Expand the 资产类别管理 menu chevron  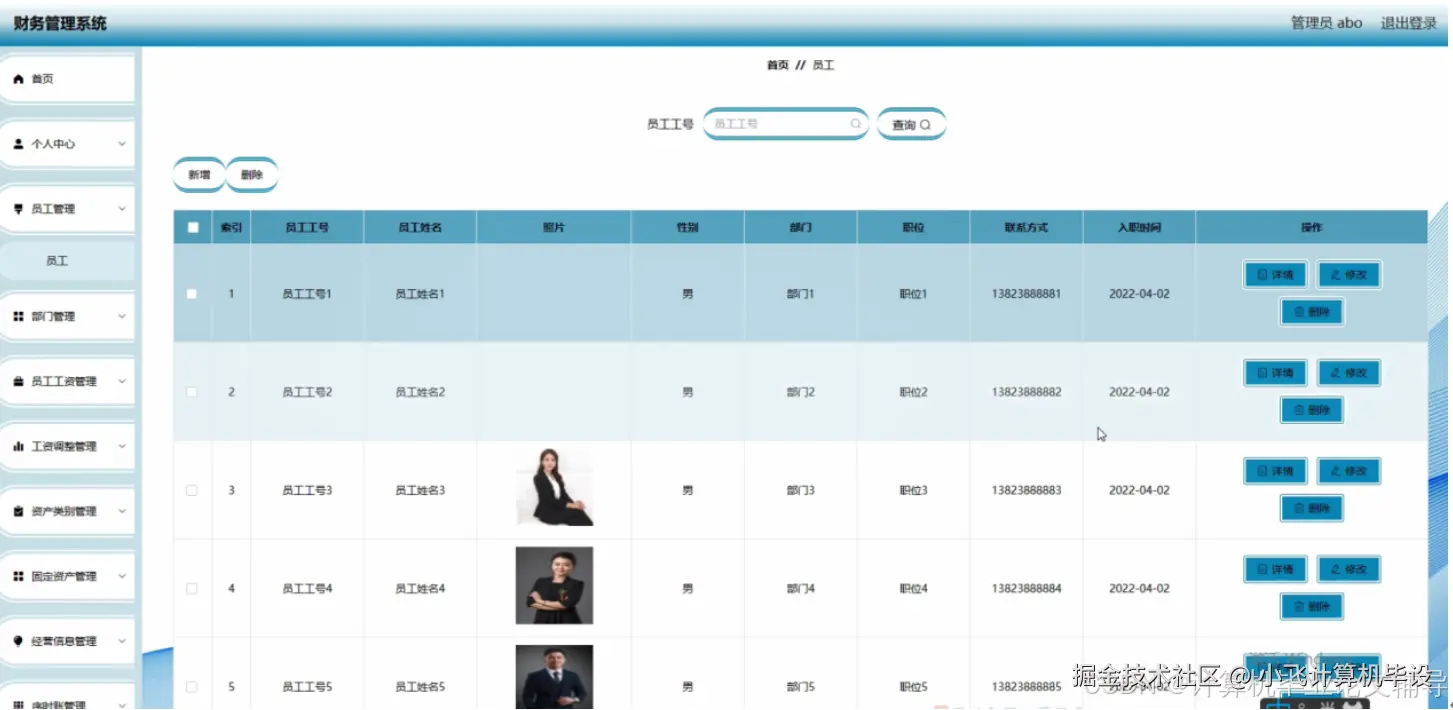pos(122,511)
